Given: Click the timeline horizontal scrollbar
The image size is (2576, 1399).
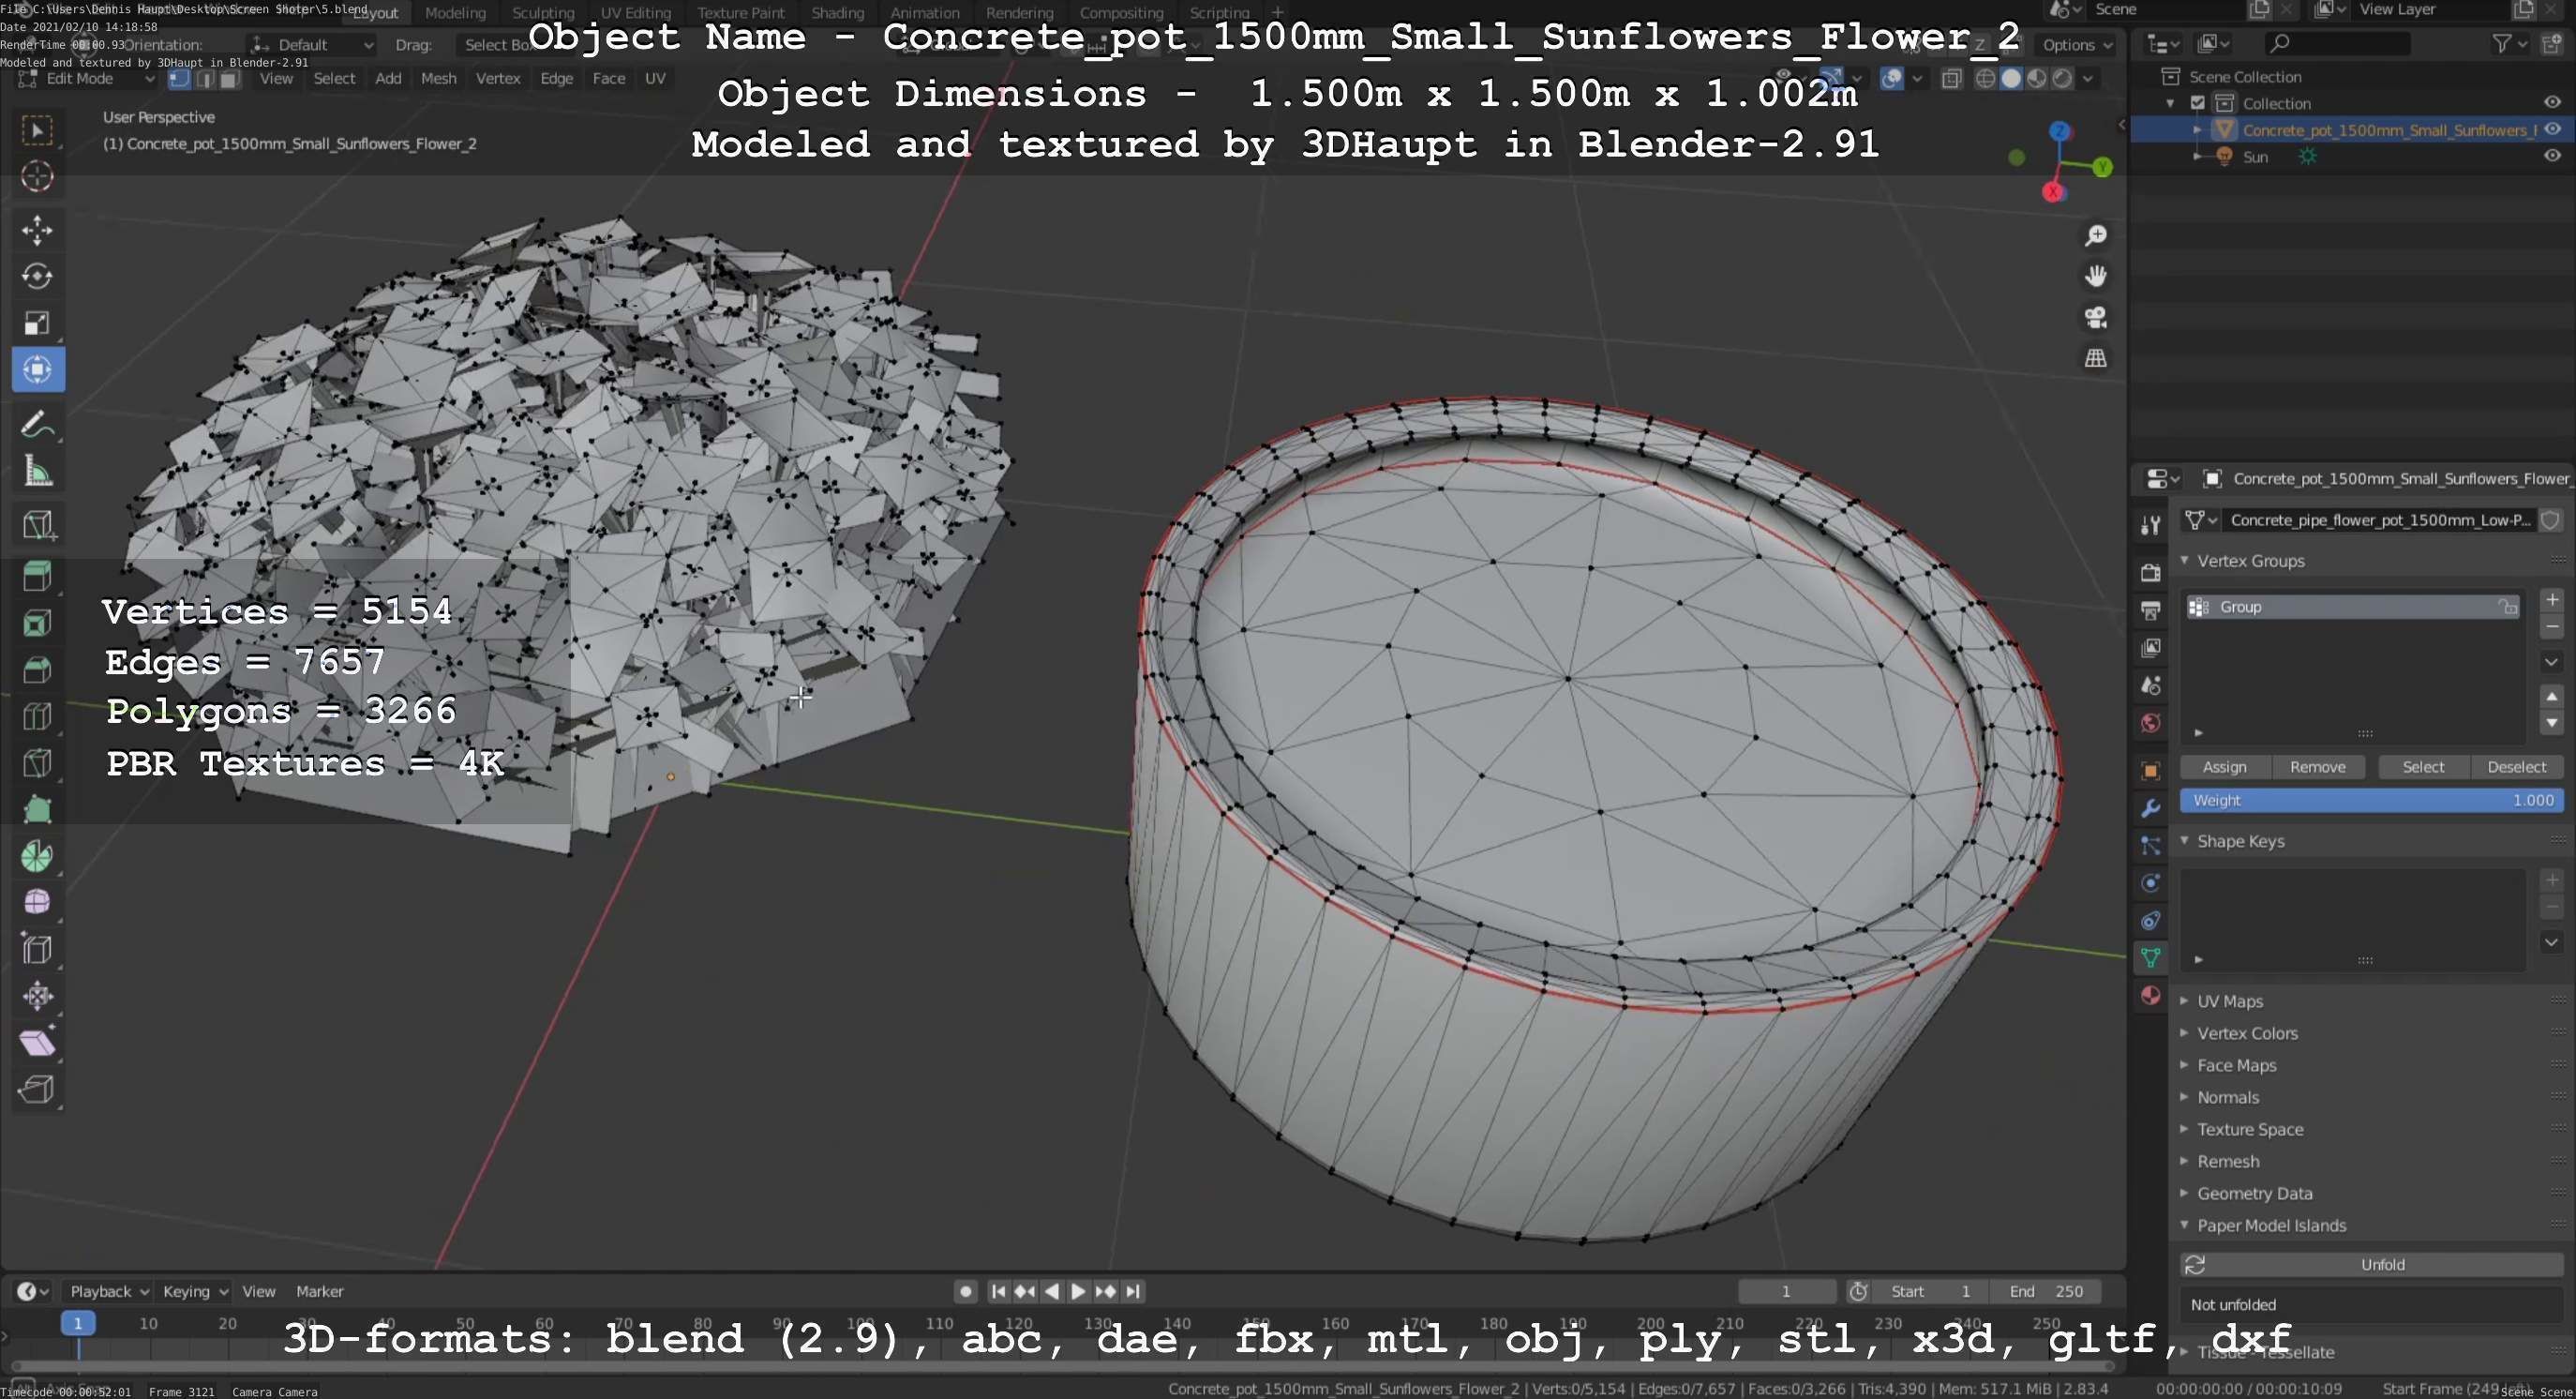Looking at the screenshot, I should [x=1060, y=1365].
